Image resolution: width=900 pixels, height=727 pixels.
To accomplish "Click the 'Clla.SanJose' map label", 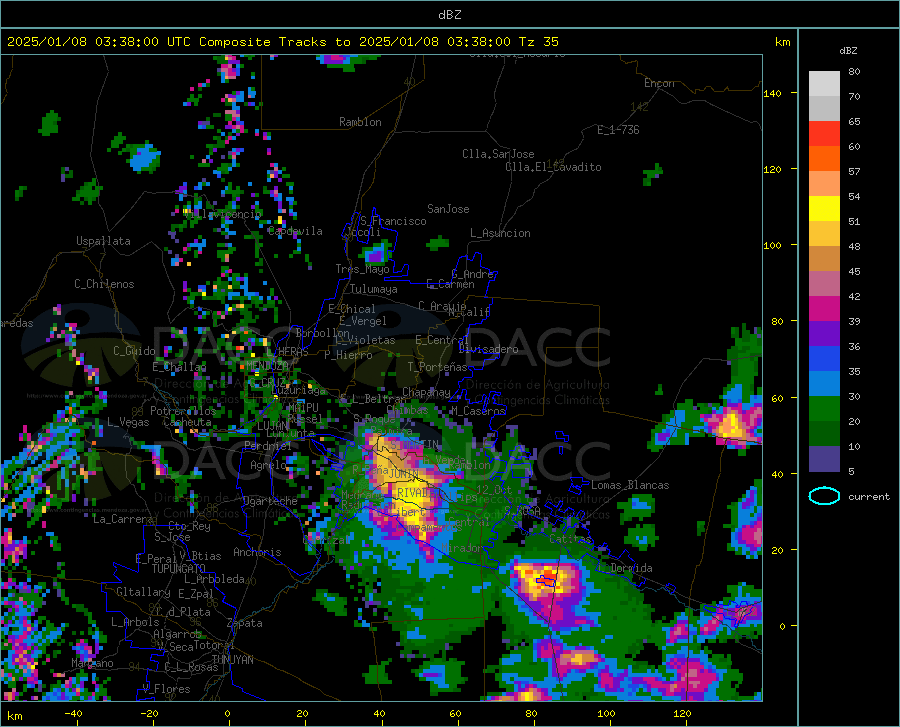I will point(498,154).
